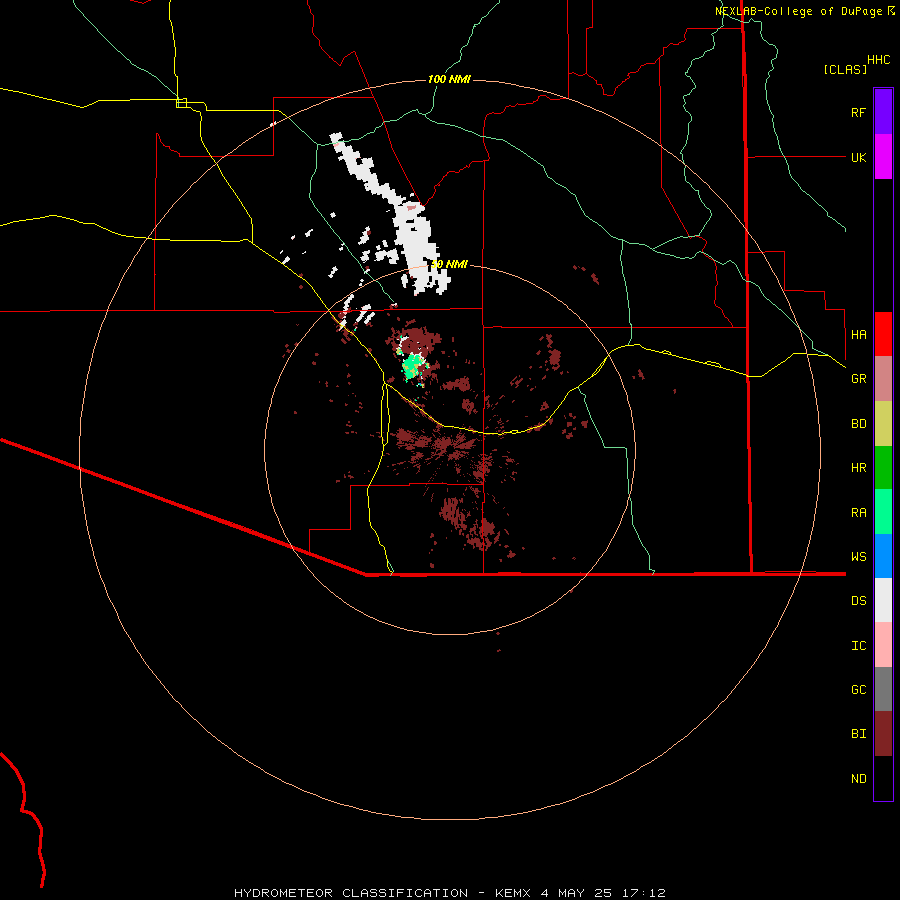Click the HA red legend swatch

[883, 334]
